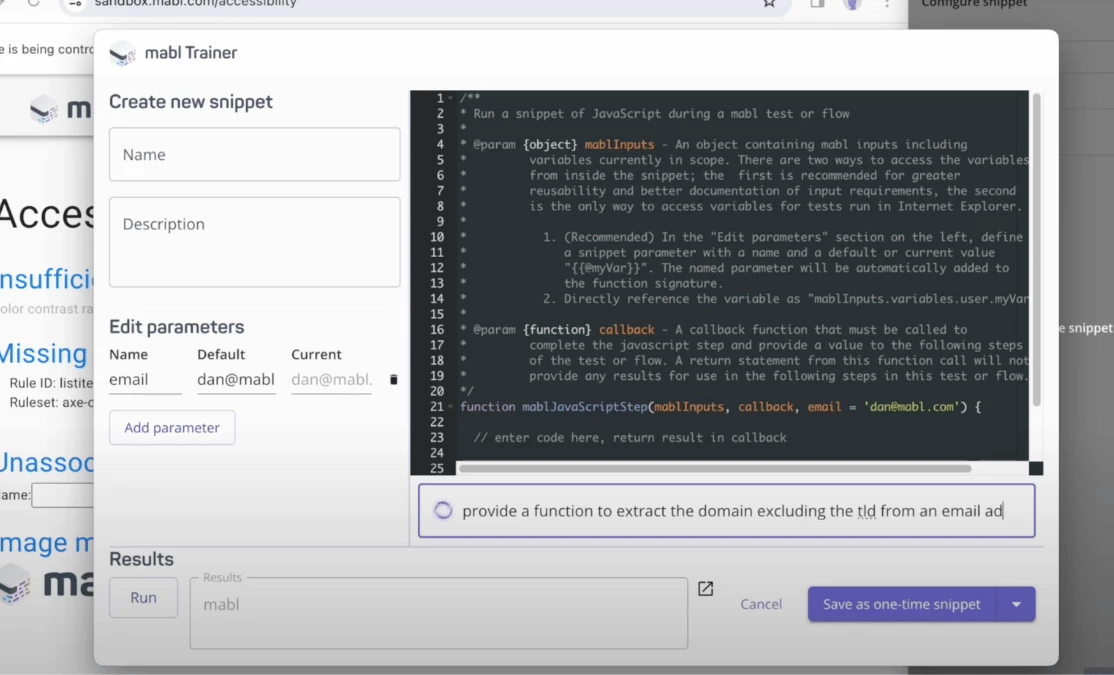The width and height of the screenshot is (1114, 675).
Task: Click line number 25 in gutter
Action: [x=437, y=468]
